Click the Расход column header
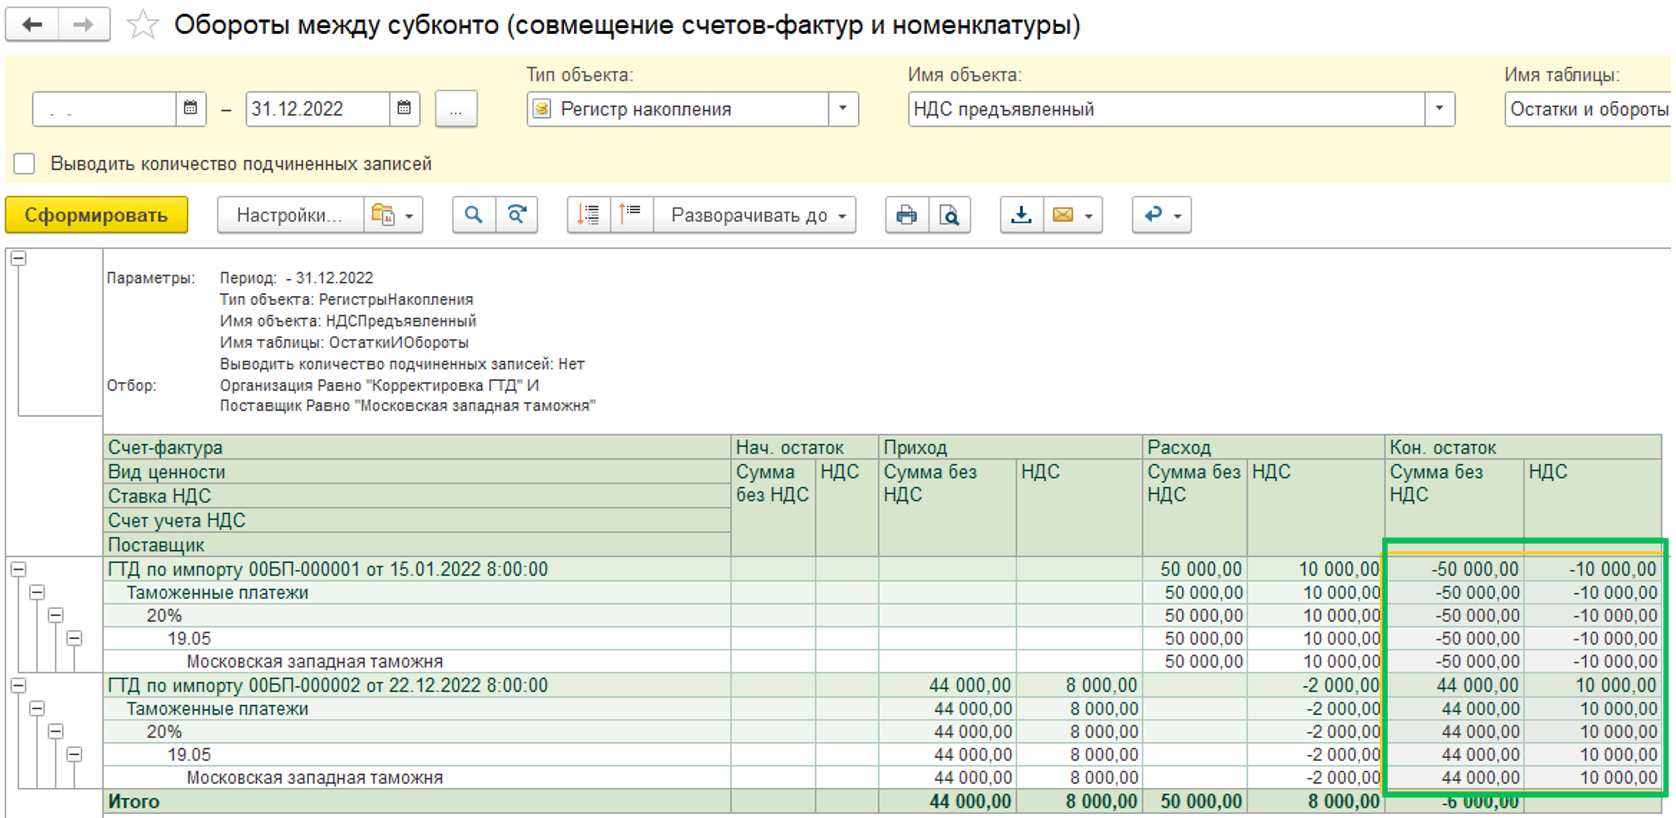Viewport: 1676px width, 818px height. [1264, 447]
